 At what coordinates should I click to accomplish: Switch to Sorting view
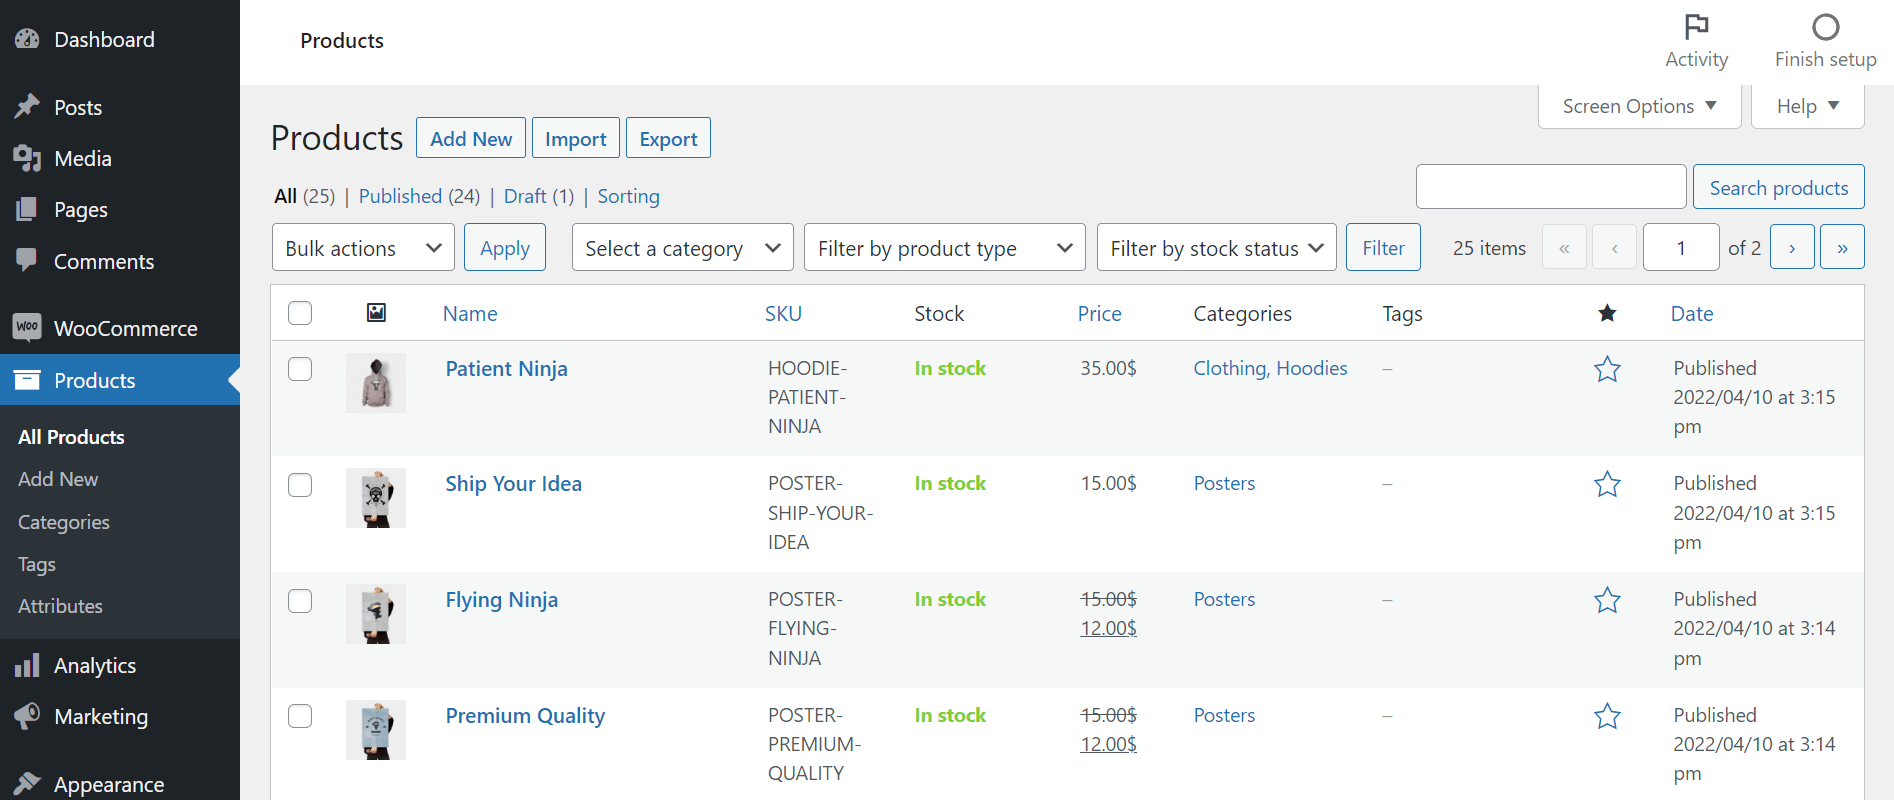tap(628, 196)
